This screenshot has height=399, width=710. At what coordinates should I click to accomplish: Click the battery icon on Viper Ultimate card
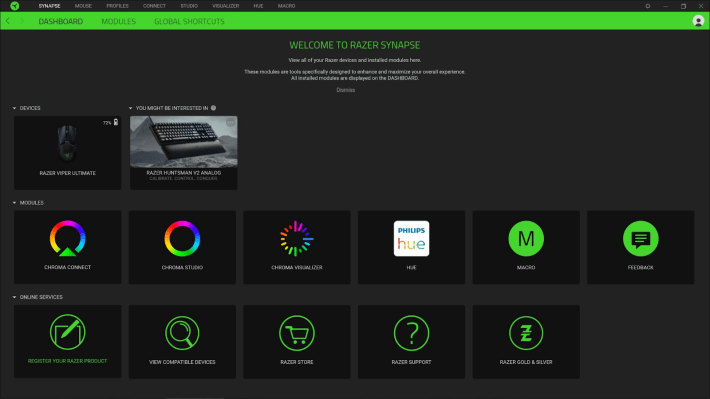point(116,122)
